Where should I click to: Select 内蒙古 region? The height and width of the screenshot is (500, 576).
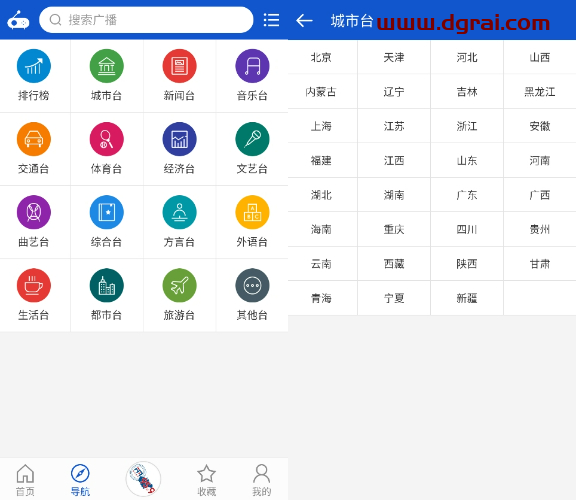pos(321,92)
